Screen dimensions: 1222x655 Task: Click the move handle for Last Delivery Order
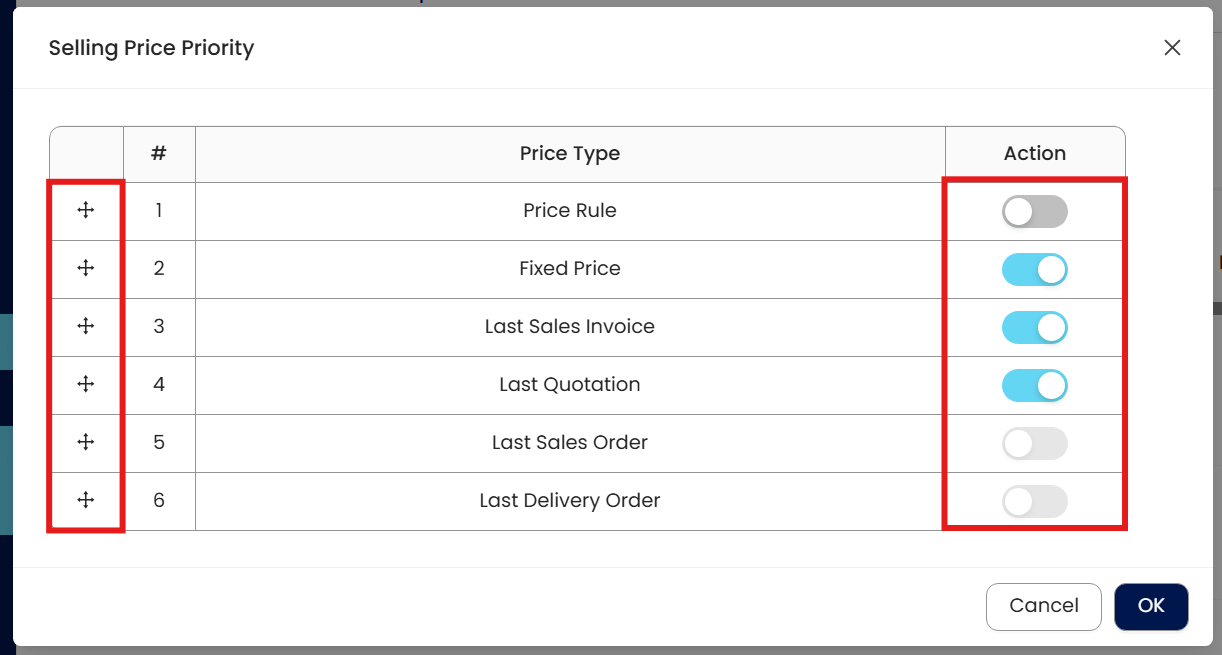pos(86,500)
